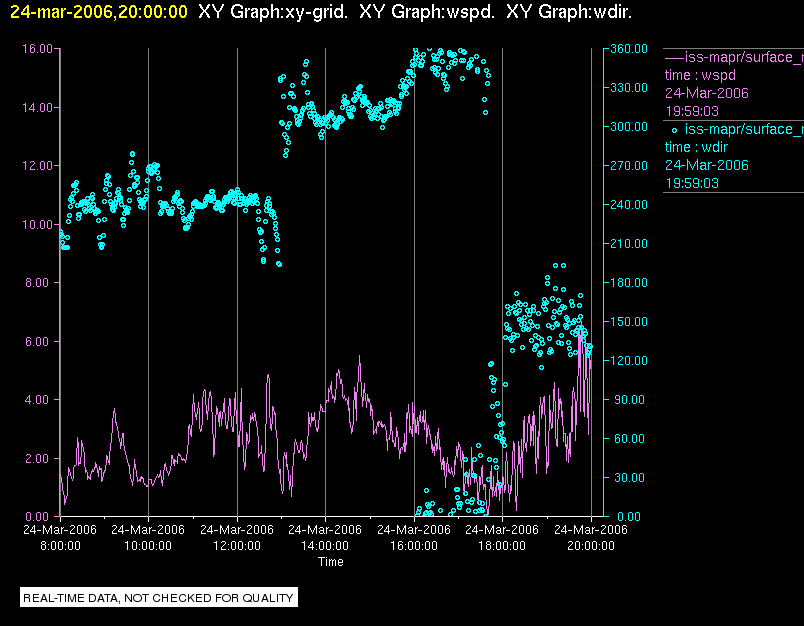Click the 'time : wspd' legend text
804x626 pixels.
point(700,75)
